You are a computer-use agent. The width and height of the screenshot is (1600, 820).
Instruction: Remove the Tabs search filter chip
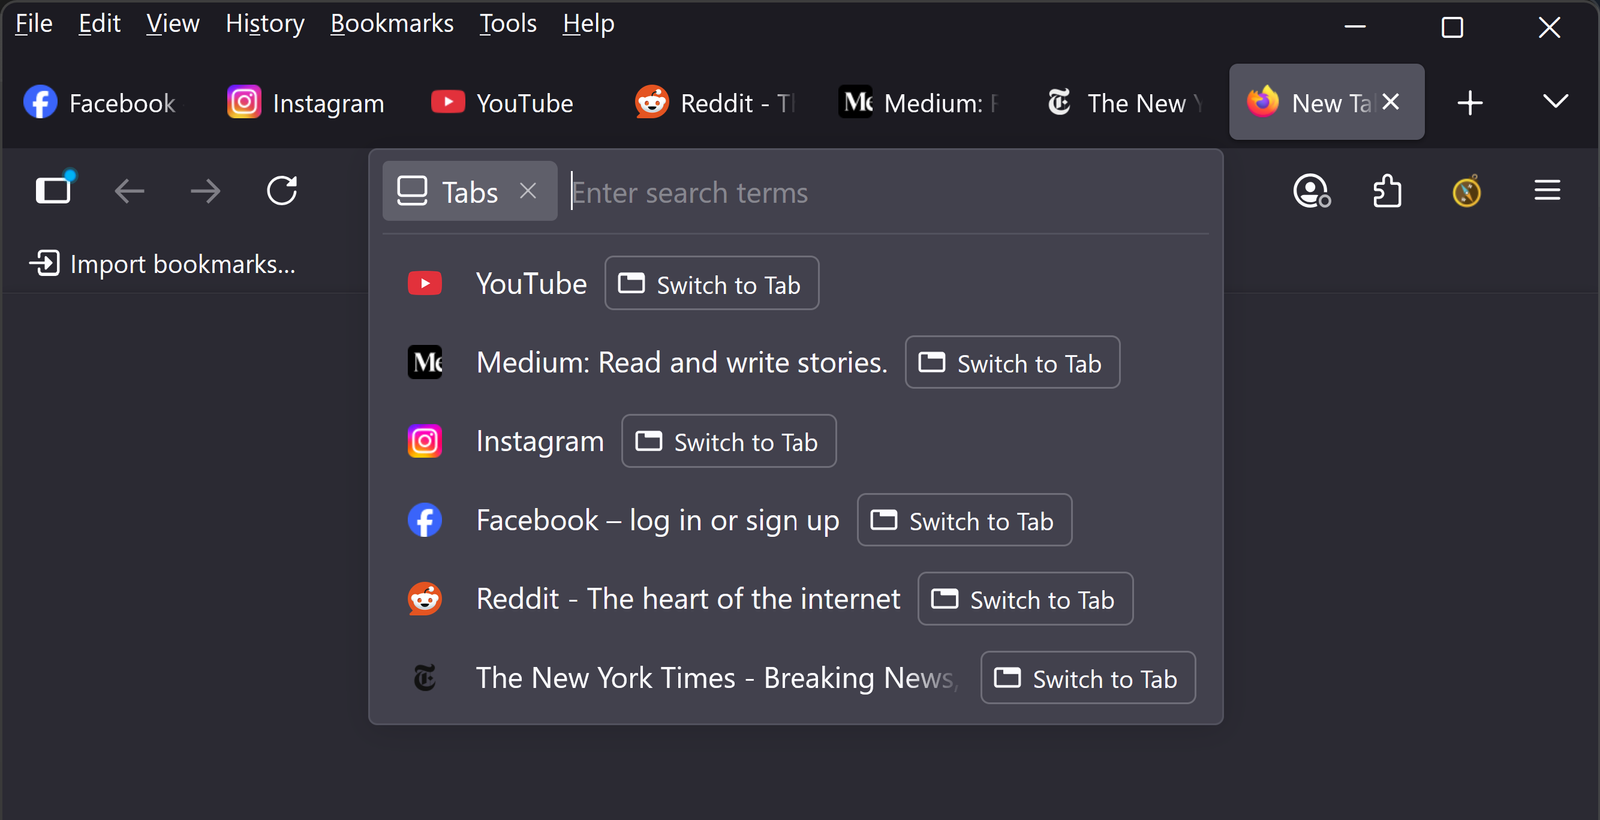(528, 191)
